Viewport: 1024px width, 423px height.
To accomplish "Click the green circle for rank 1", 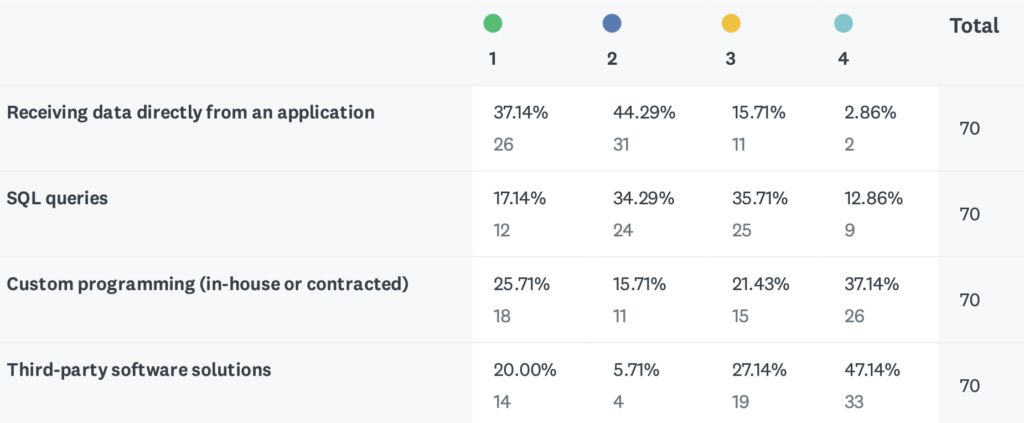I will tap(492, 23).
